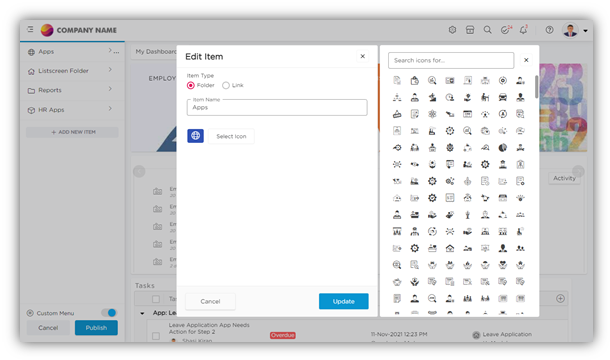Expand the Reports sidebar chevron
Image resolution: width=610 pixels, height=360 pixels.
(x=110, y=89)
